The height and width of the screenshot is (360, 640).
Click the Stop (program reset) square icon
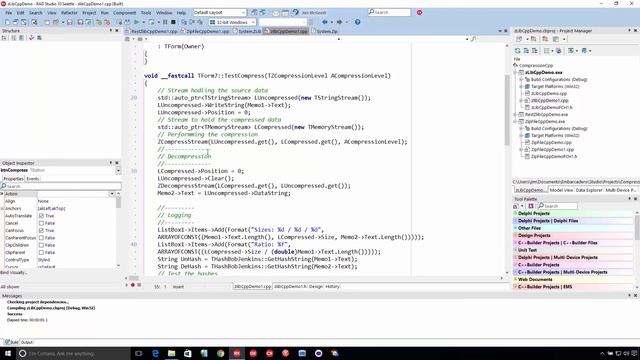point(173,22)
